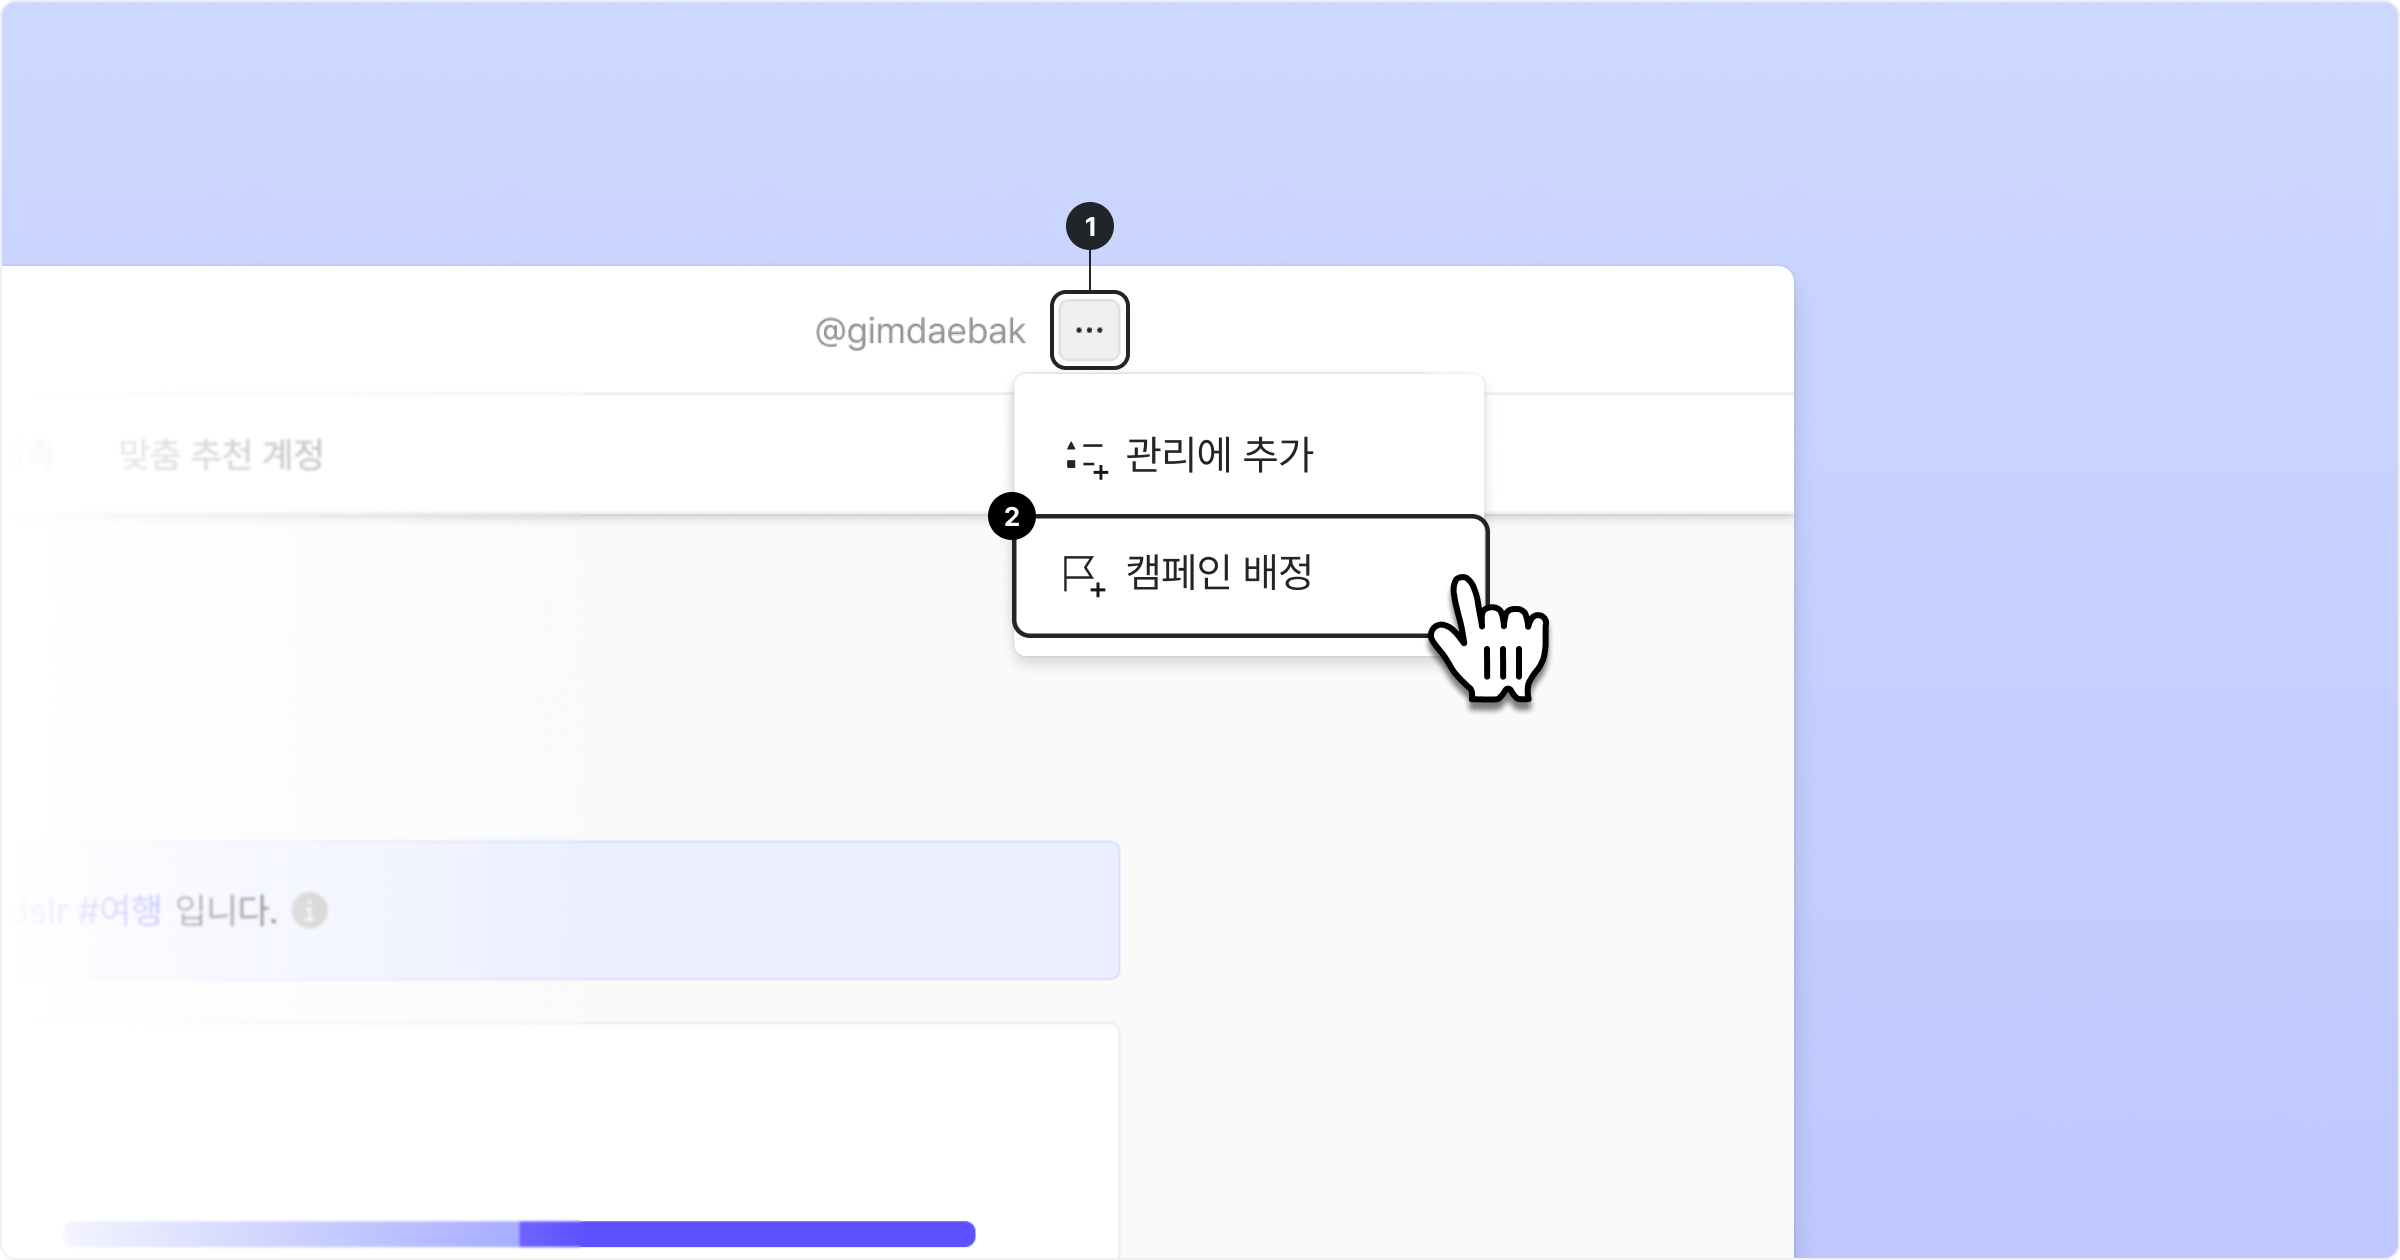Open the faded dslr hashtag link
Viewport: 2400px width, 1260px height.
coord(40,911)
